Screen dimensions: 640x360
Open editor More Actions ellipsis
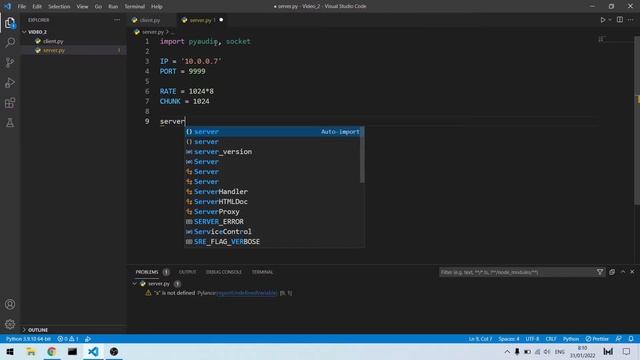point(631,20)
